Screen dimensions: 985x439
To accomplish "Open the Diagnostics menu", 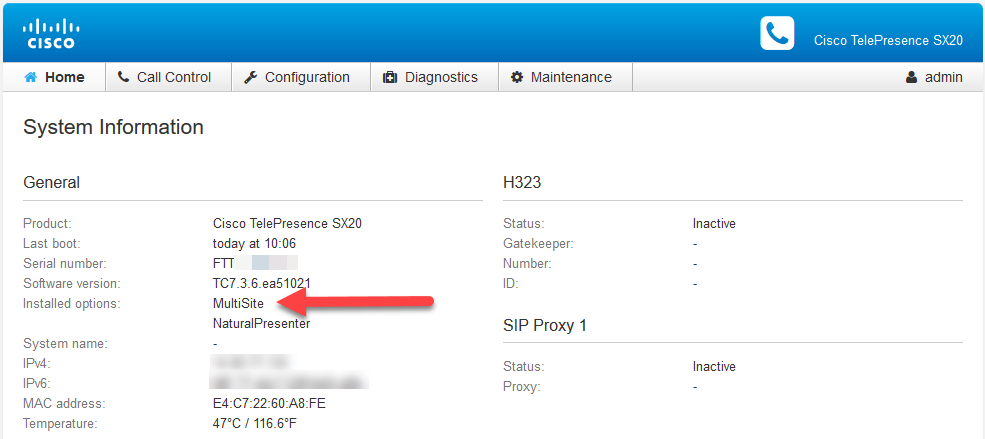I will [435, 77].
